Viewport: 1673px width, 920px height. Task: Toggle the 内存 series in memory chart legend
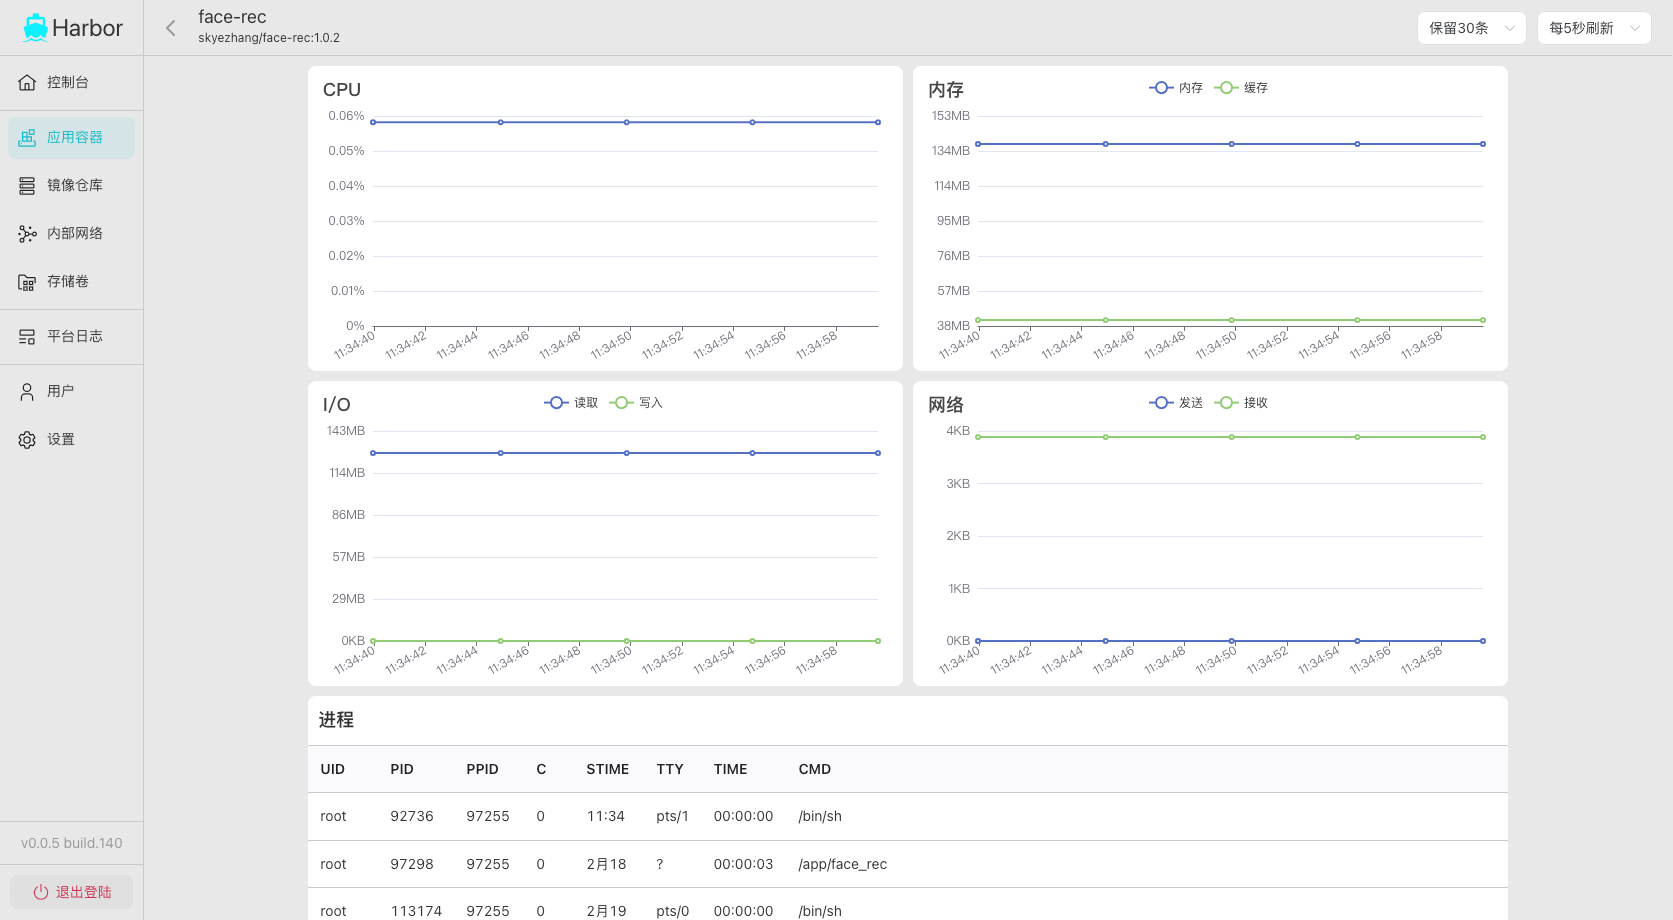[x=1176, y=88]
